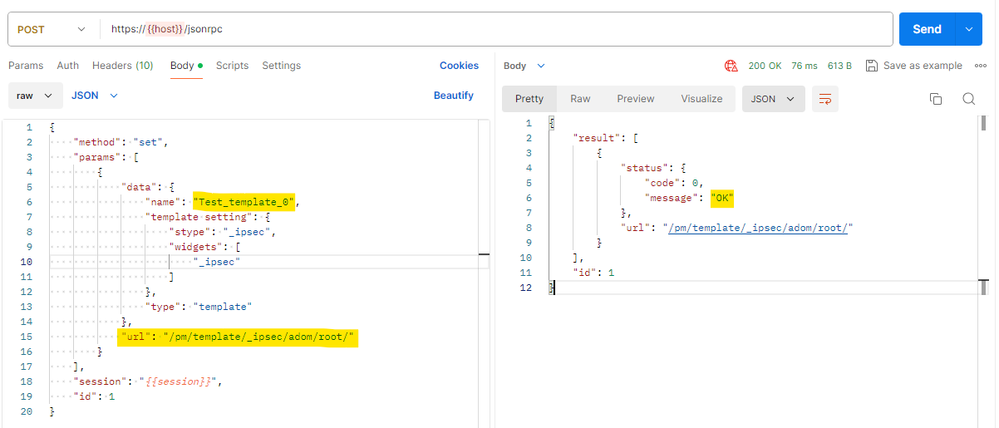Copy the response body to clipboard
Image resolution: width=999 pixels, height=428 pixels.
(x=936, y=99)
